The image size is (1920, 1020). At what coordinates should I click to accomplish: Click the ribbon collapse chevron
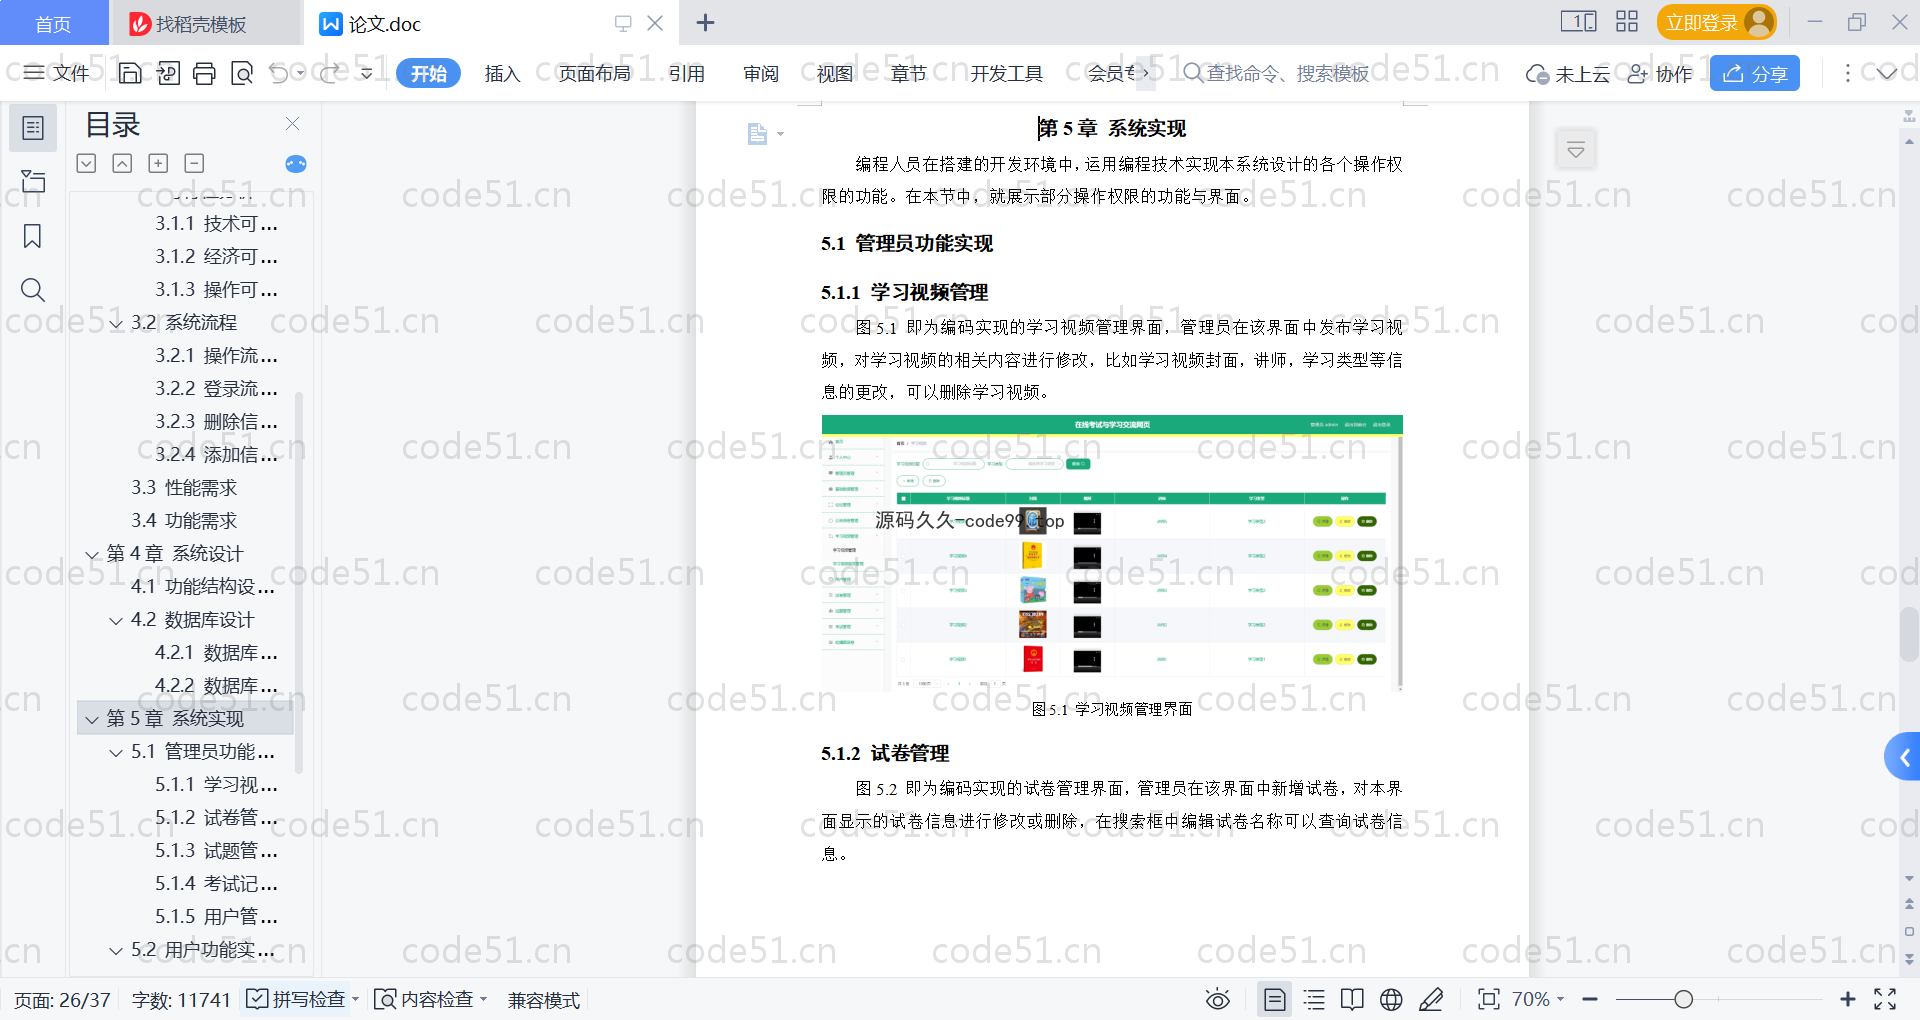tap(1886, 73)
